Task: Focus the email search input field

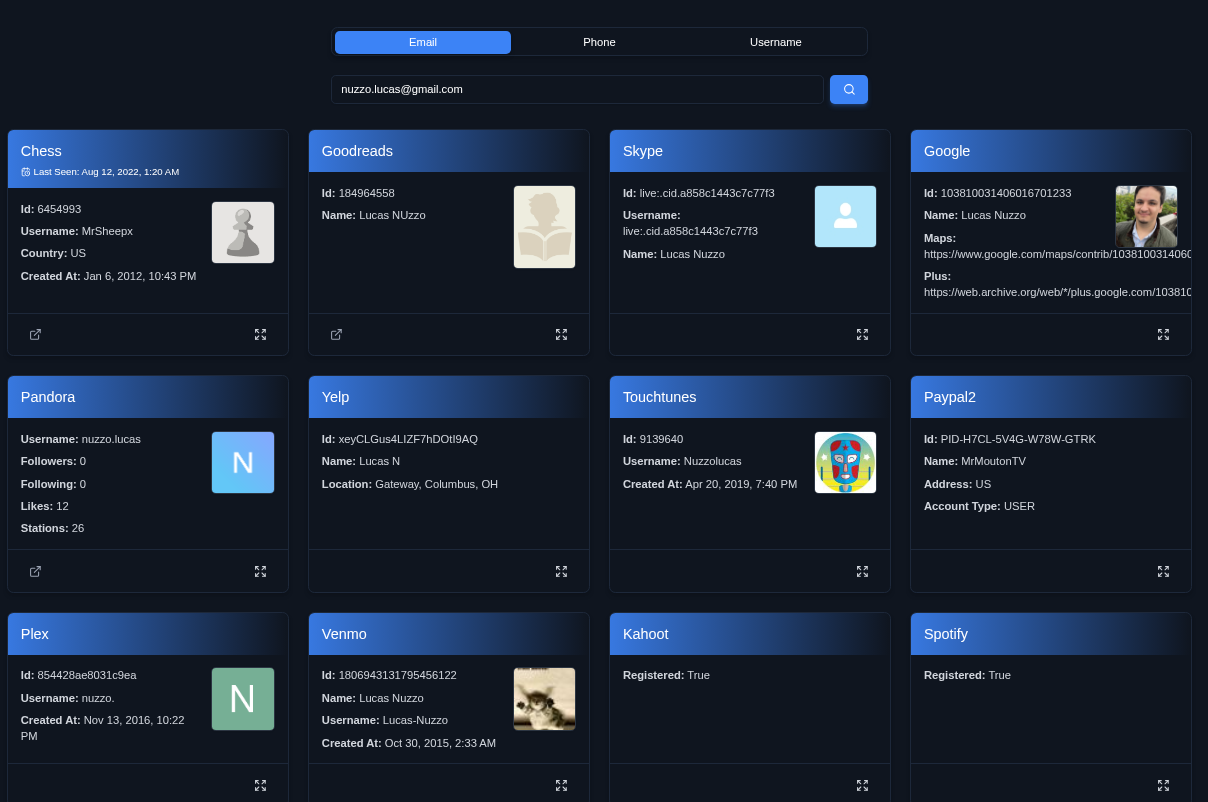Action: pos(577,89)
